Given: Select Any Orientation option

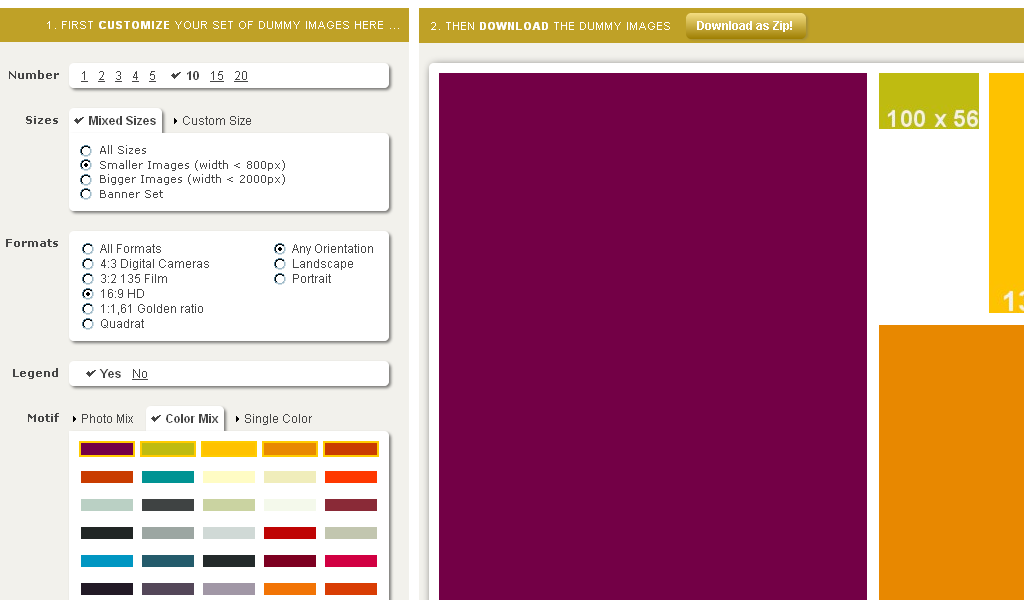Looking at the screenshot, I should [x=280, y=249].
